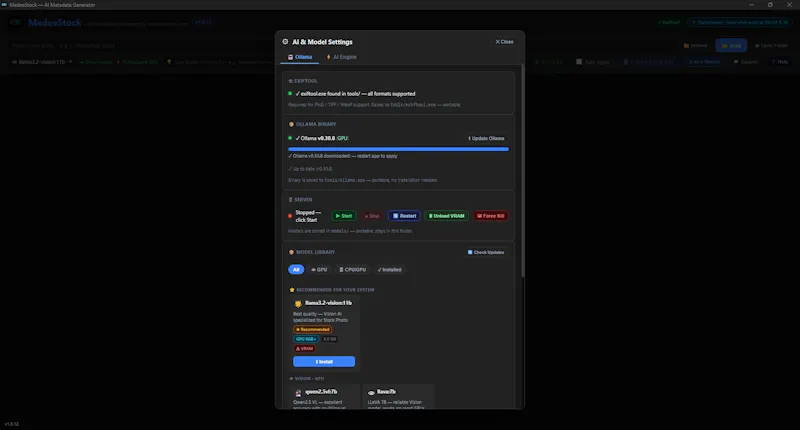Switch to the Ollama tab
This screenshot has width=800, height=430.
pyautogui.click(x=299, y=57)
